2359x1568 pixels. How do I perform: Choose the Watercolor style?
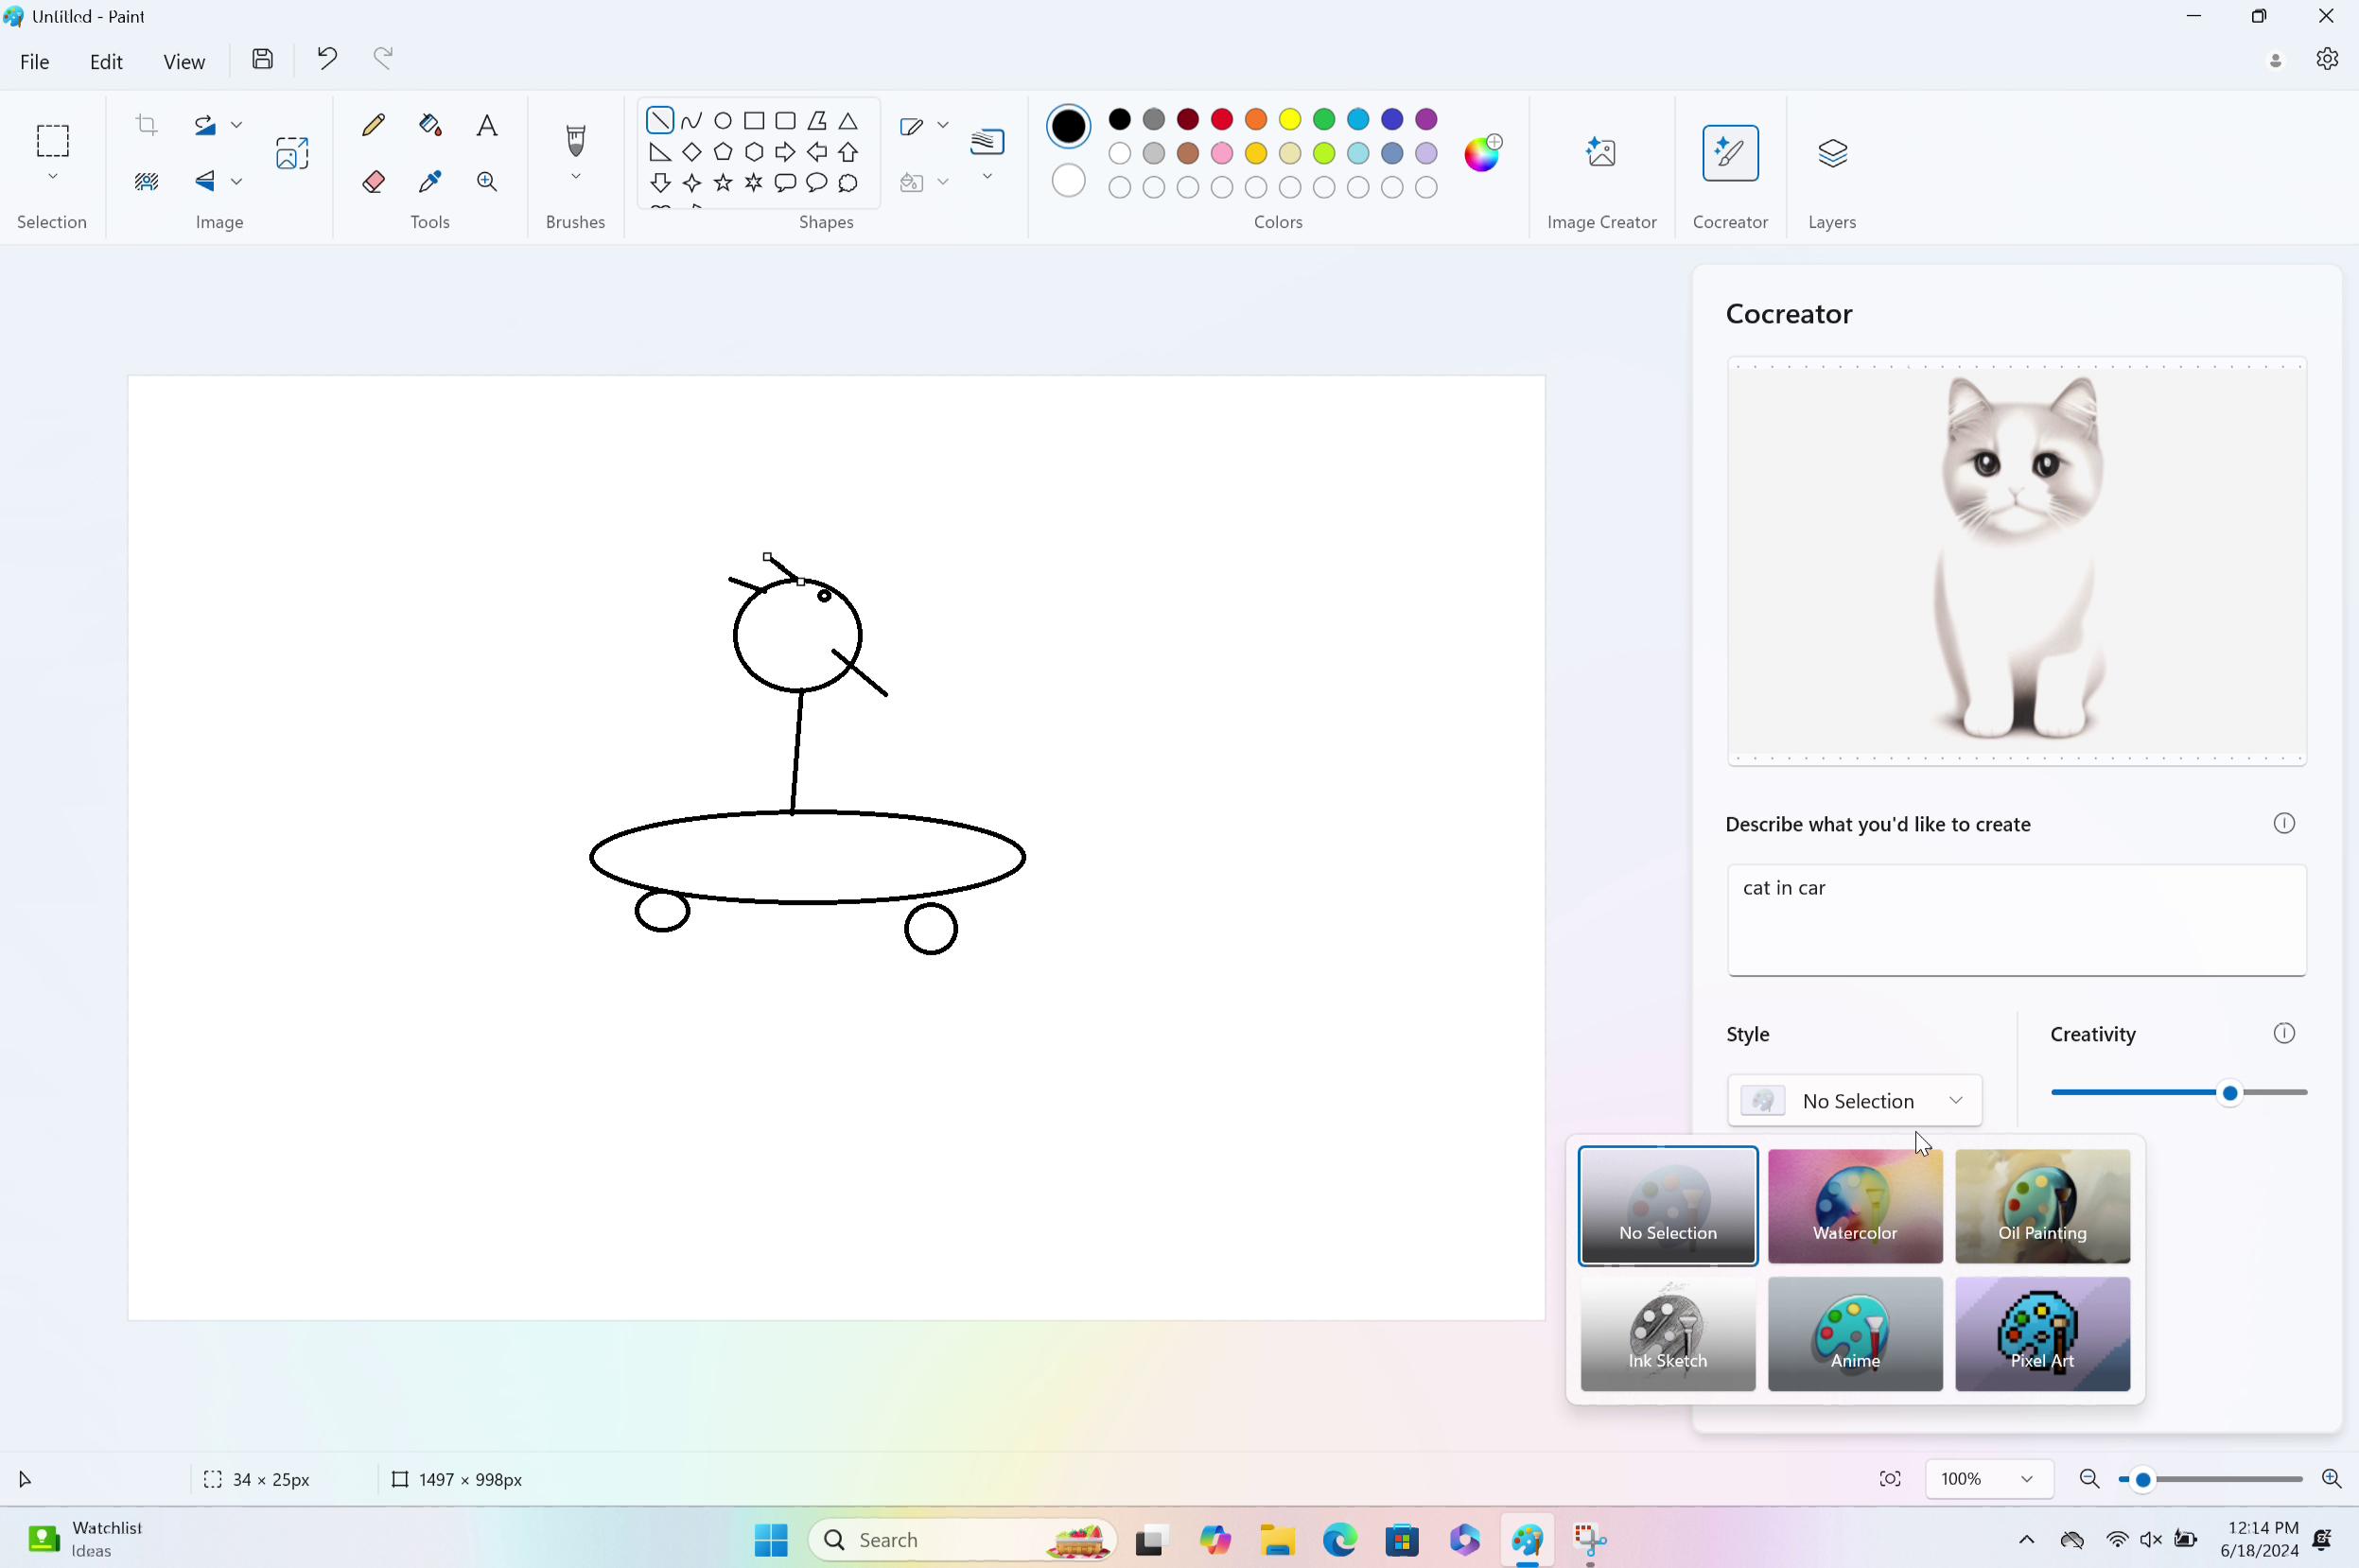click(1855, 1206)
